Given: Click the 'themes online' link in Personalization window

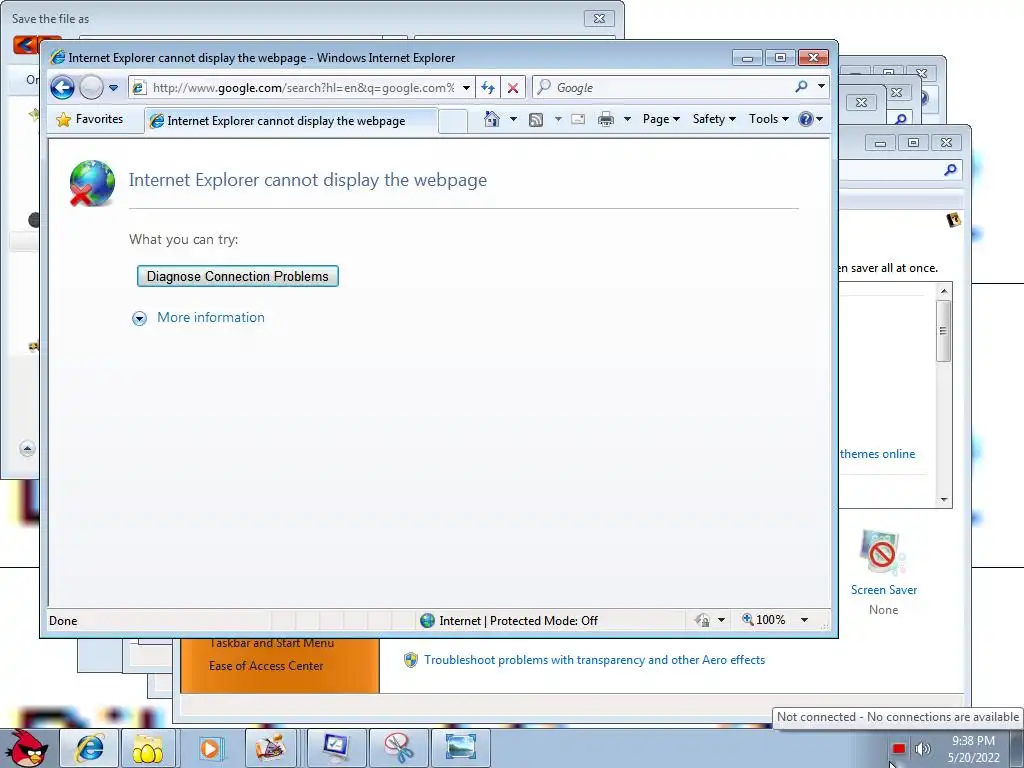Looking at the screenshot, I should tap(877, 454).
